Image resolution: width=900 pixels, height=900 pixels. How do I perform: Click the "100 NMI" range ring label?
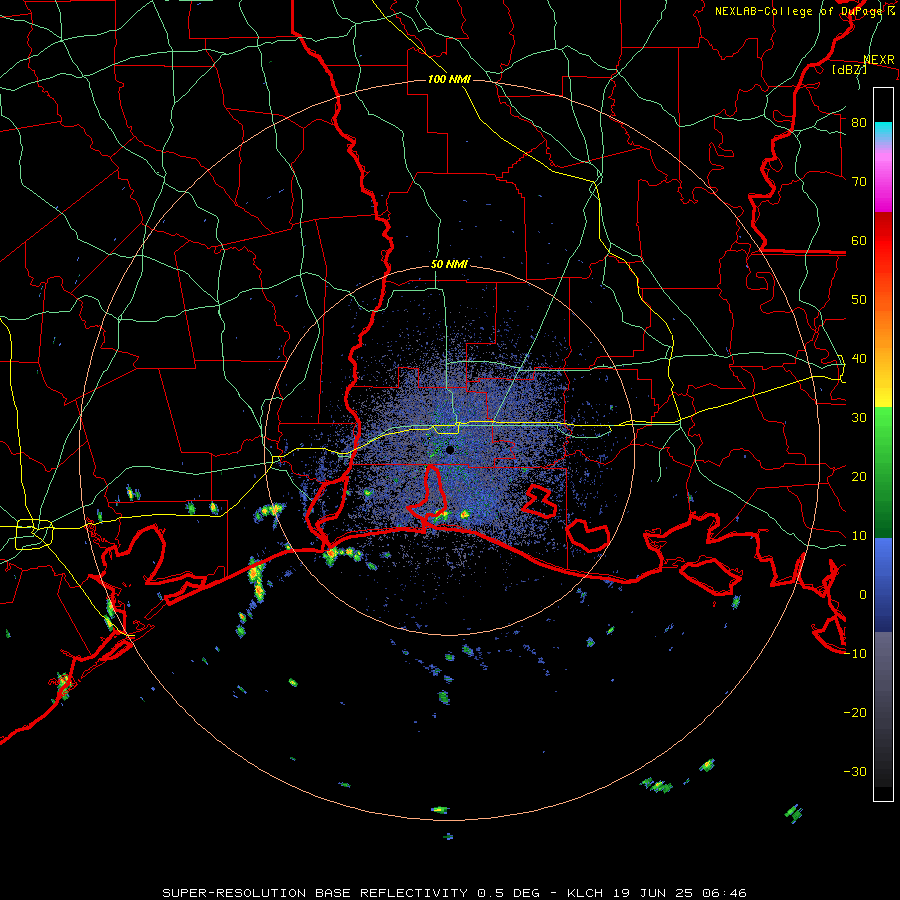pos(449,79)
